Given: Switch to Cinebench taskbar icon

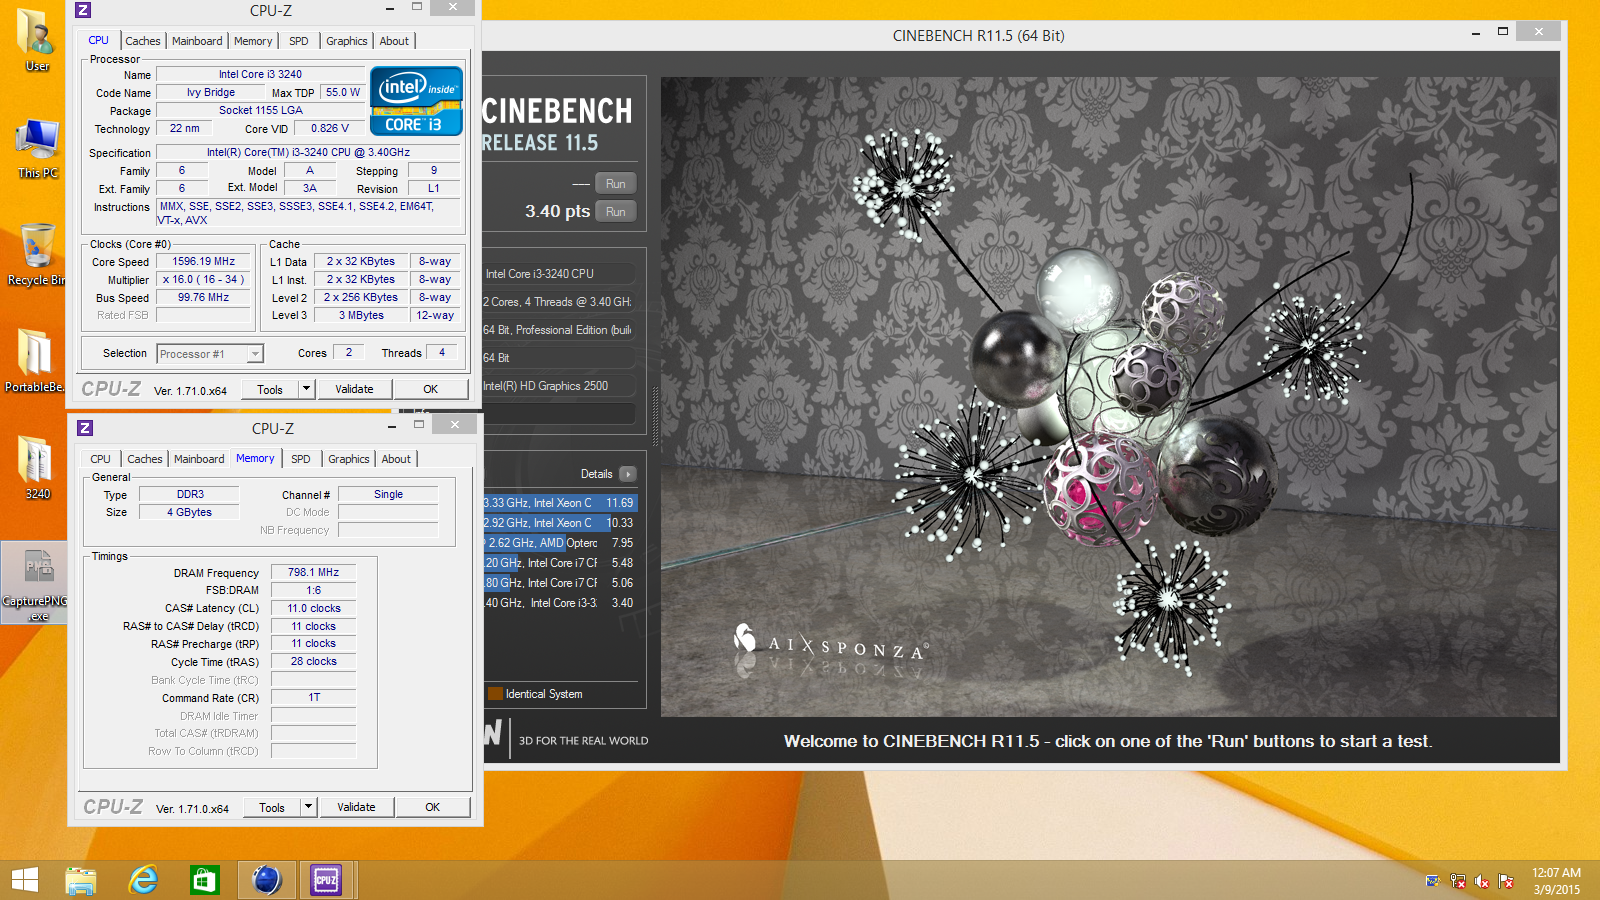Looking at the screenshot, I should pos(266,880).
